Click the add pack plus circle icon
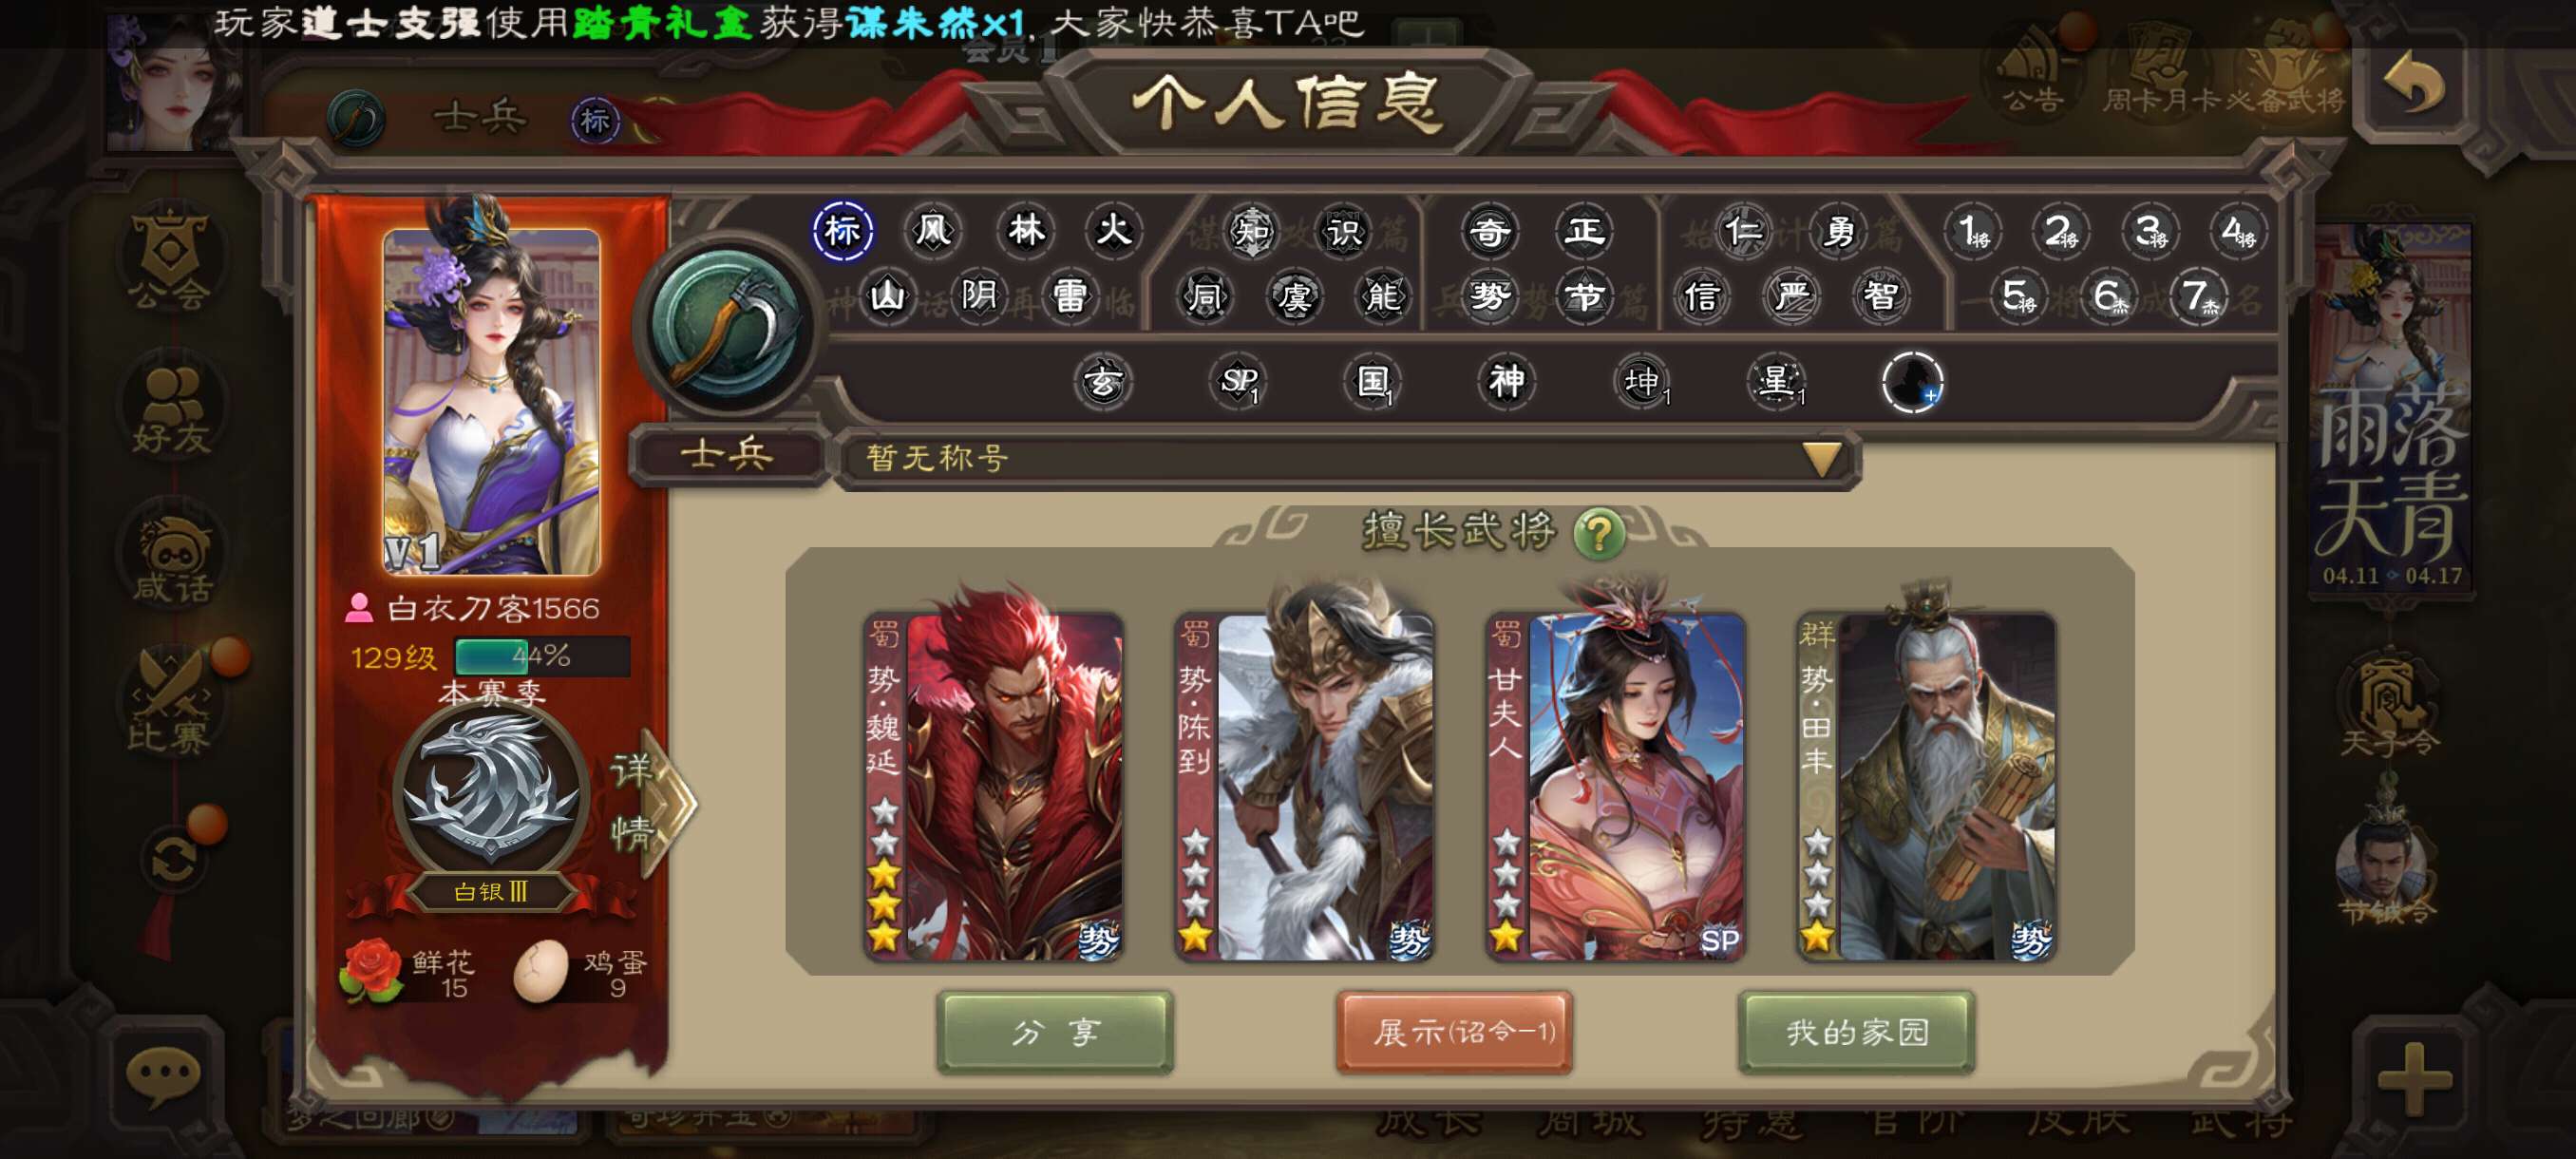 pos(1911,381)
